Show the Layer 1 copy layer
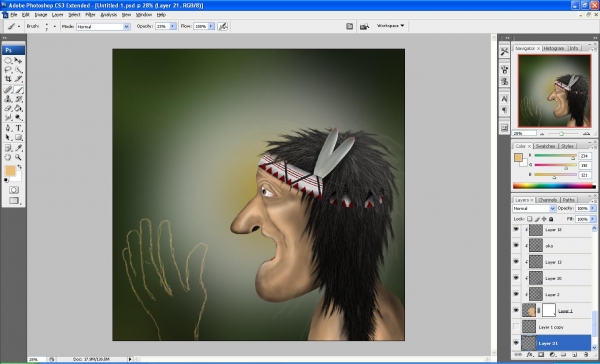600x364 pixels. point(516,327)
